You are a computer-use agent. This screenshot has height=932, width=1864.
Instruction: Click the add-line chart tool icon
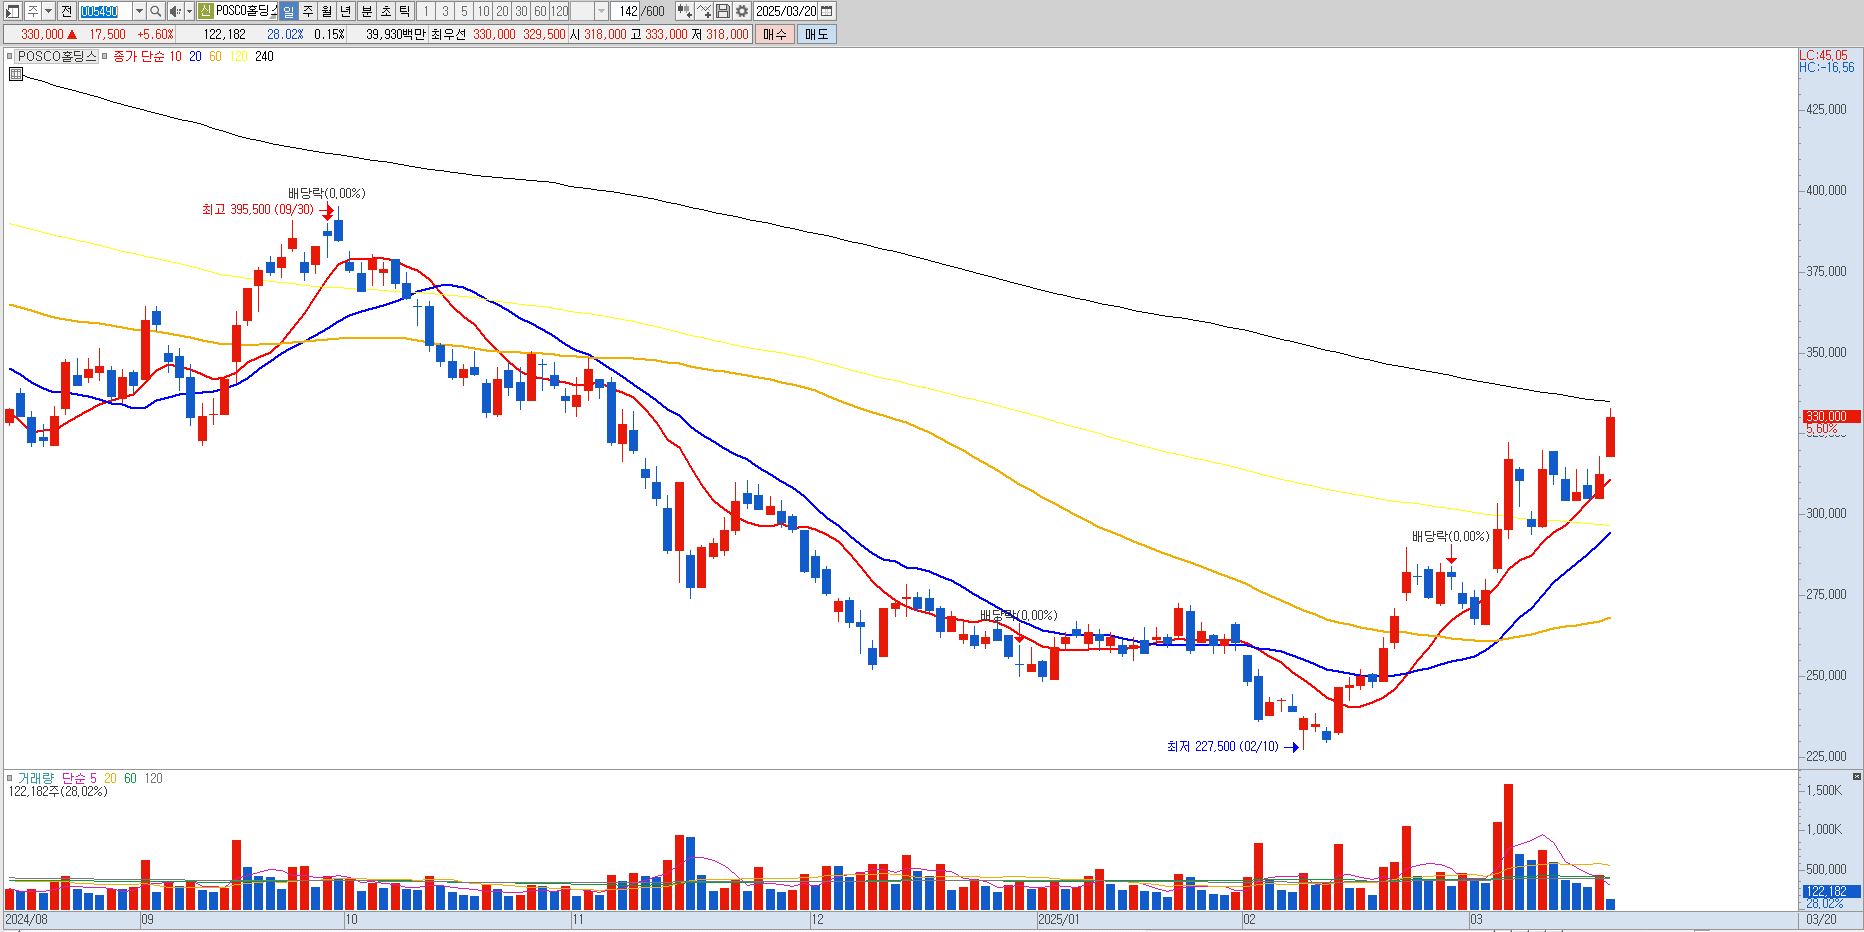pyautogui.click(x=703, y=11)
